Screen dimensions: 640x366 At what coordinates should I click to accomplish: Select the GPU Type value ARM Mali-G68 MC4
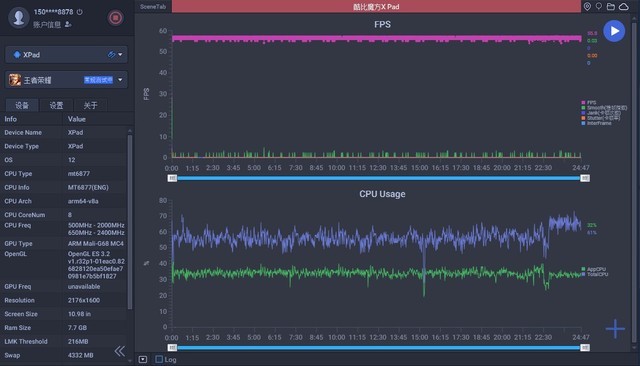click(x=96, y=243)
